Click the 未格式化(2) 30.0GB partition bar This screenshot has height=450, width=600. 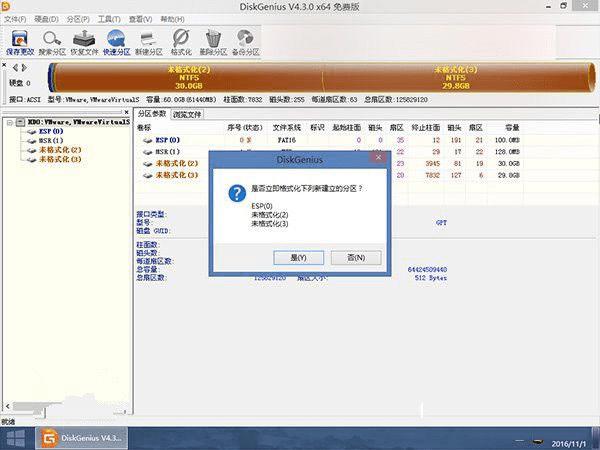click(x=189, y=78)
